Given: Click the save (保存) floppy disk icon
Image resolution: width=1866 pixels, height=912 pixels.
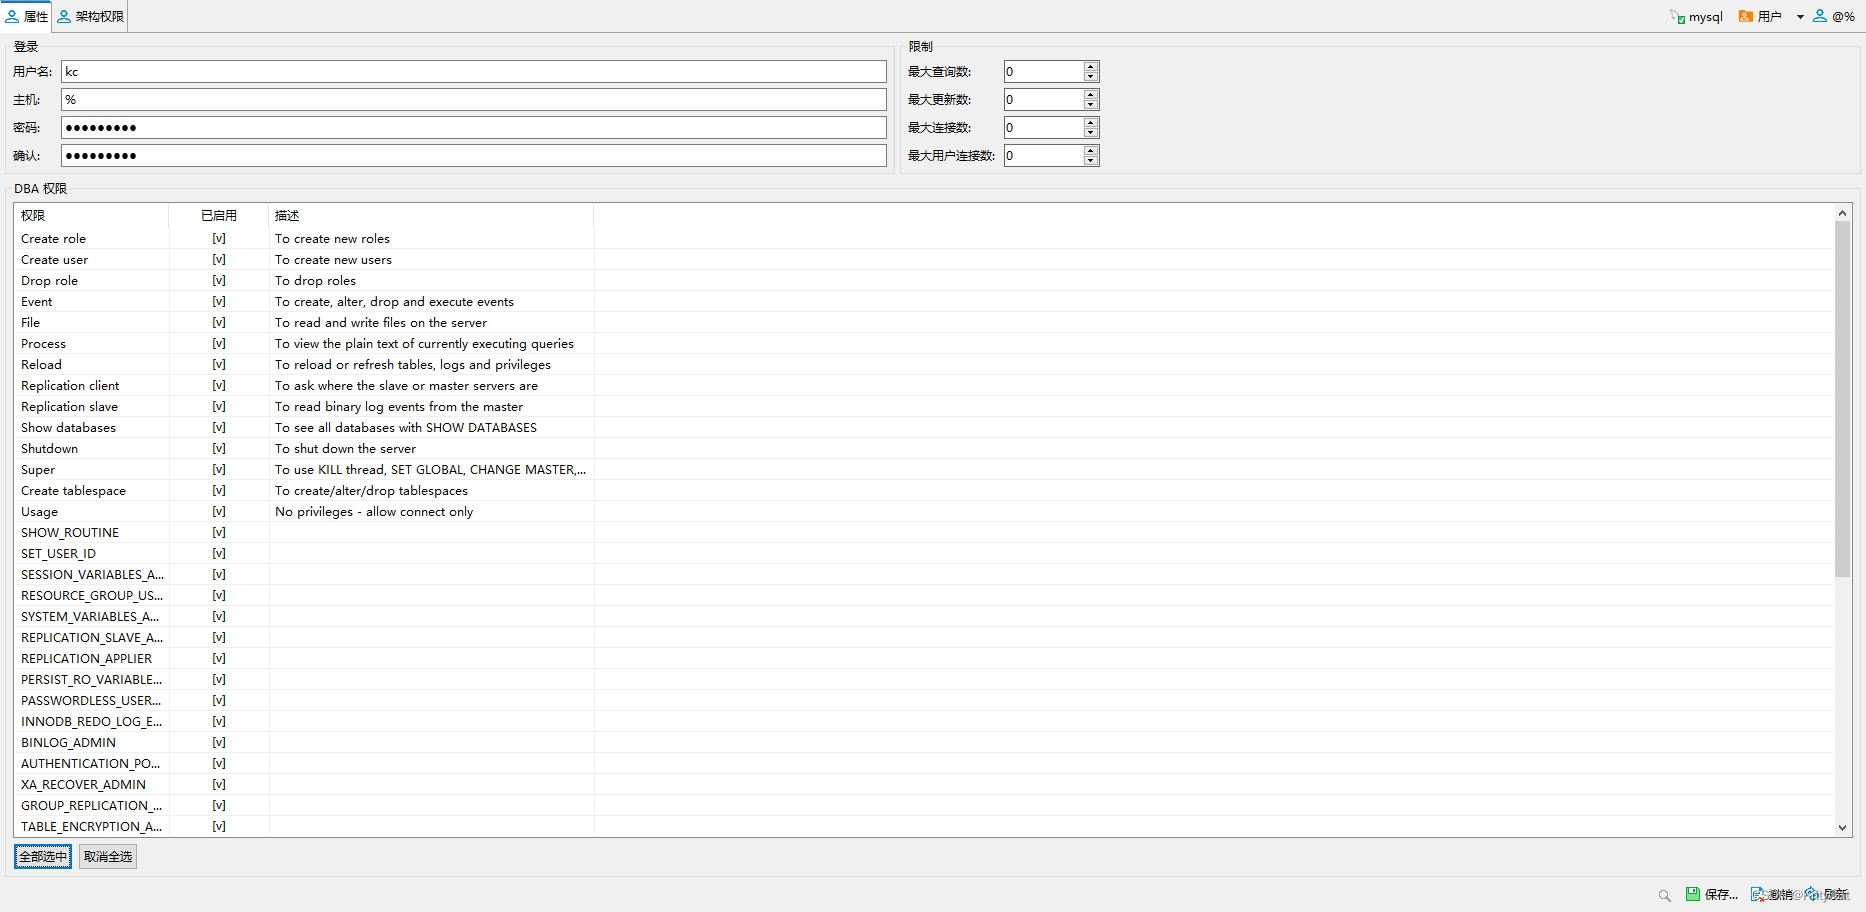Looking at the screenshot, I should (1692, 894).
